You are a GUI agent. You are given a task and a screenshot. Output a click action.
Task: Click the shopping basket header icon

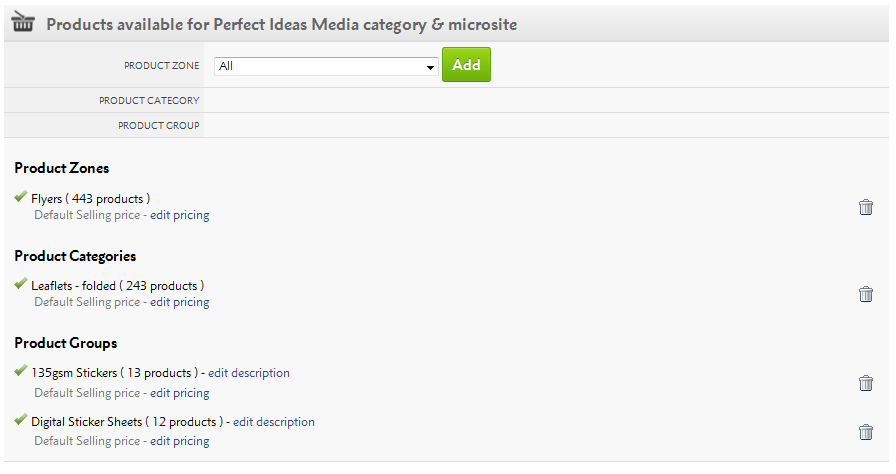point(23,22)
